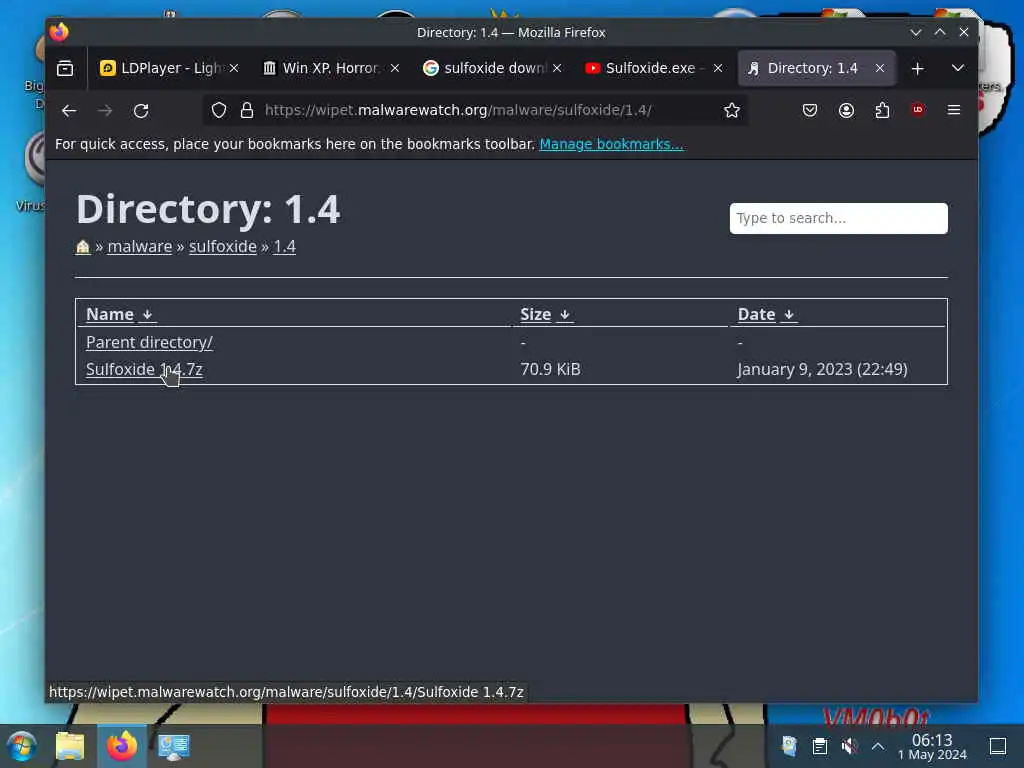Click the Name sort arrow
This screenshot has width=1024, height=768.
click(x=148, y=315)
